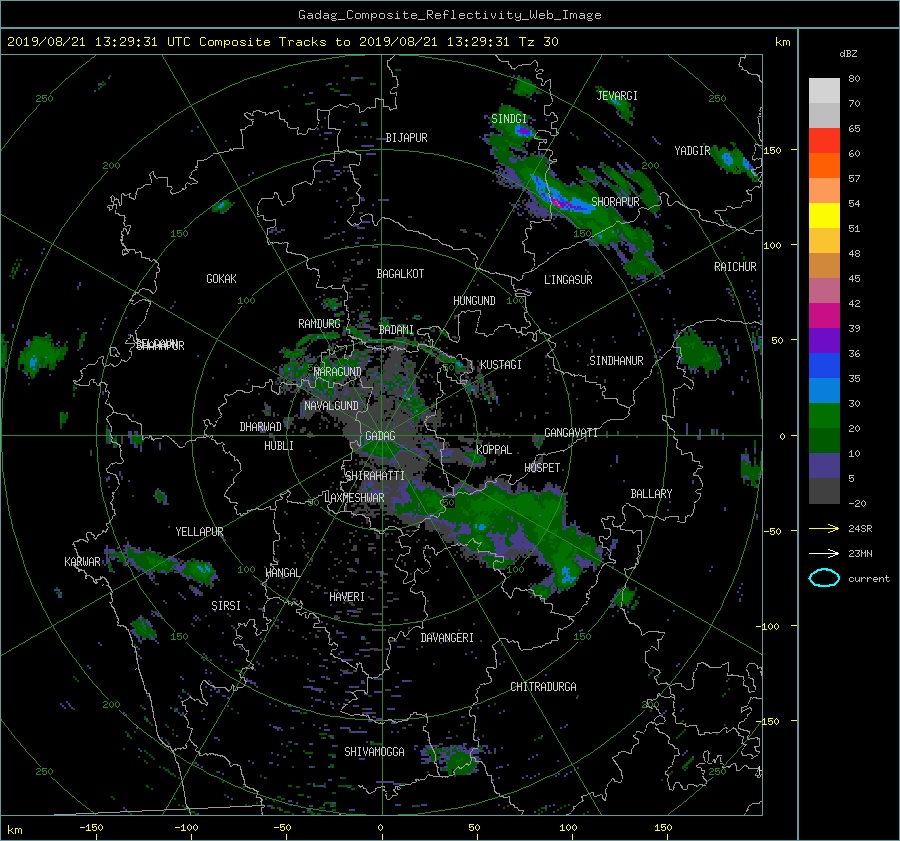Select the KUSTAGI label
The height and width of the screenshot is (841, 900).
(501, 365)
